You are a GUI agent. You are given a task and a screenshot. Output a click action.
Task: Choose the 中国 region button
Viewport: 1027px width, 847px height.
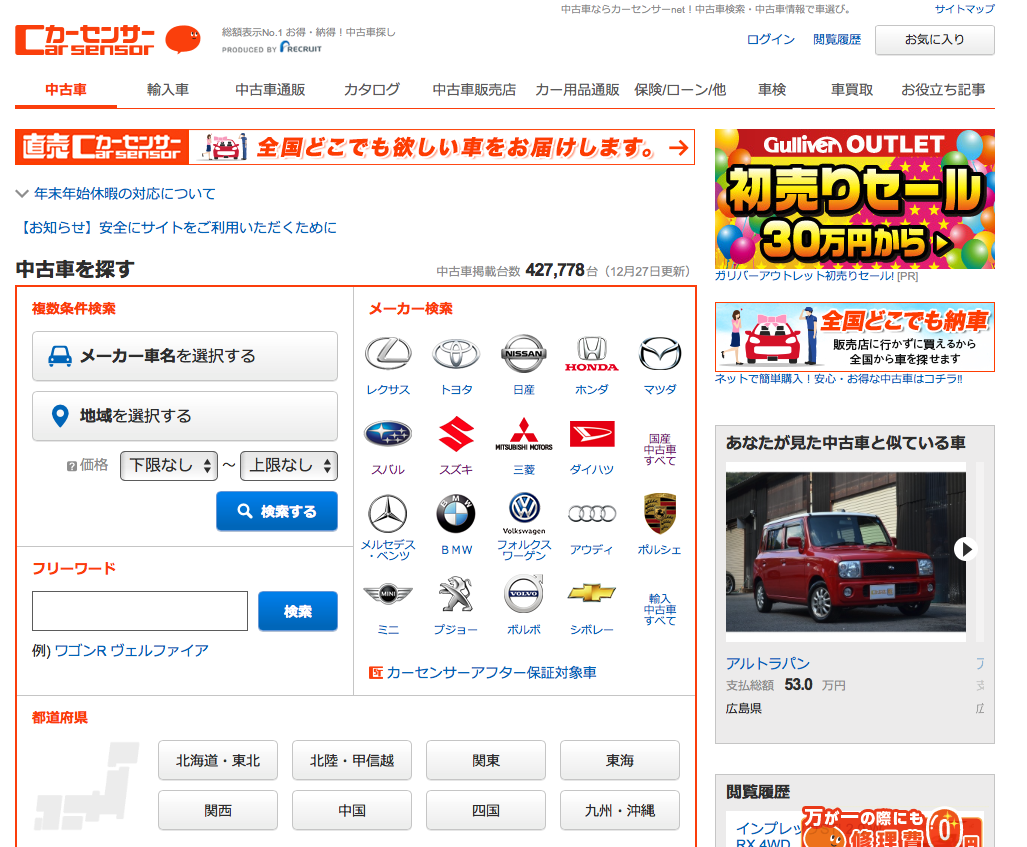[352, 810]
